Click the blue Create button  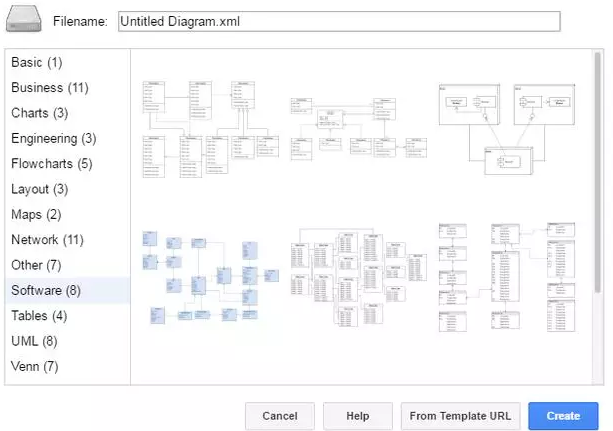(x=563, y=416)
